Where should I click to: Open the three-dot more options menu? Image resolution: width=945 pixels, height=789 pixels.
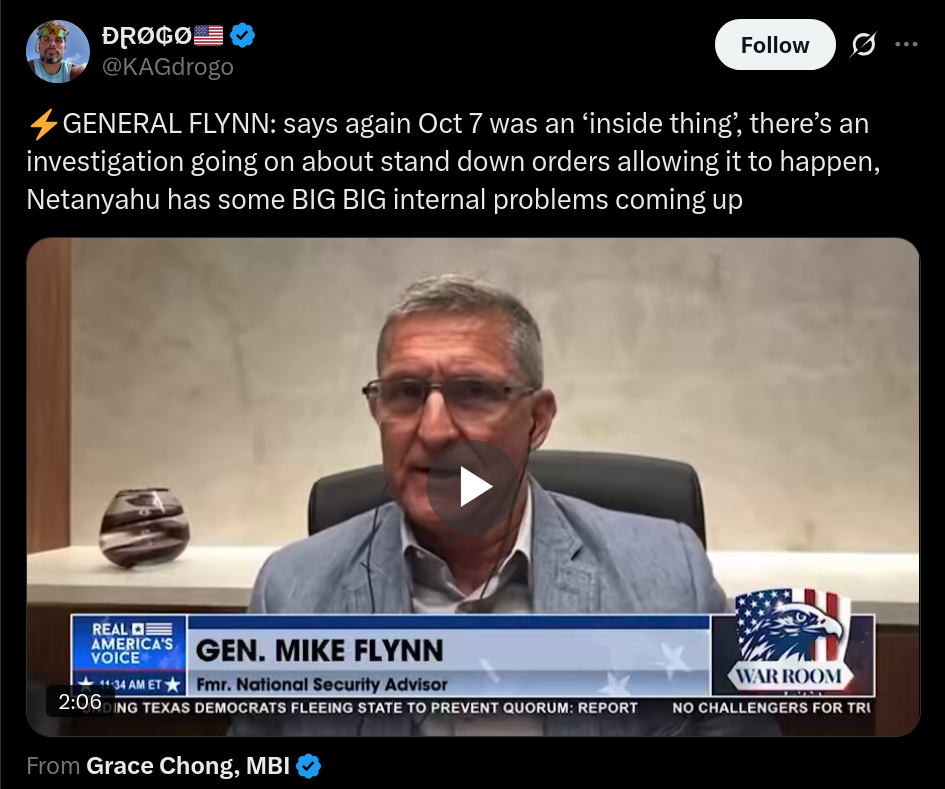pyautogui.click(x=906, y=44)
